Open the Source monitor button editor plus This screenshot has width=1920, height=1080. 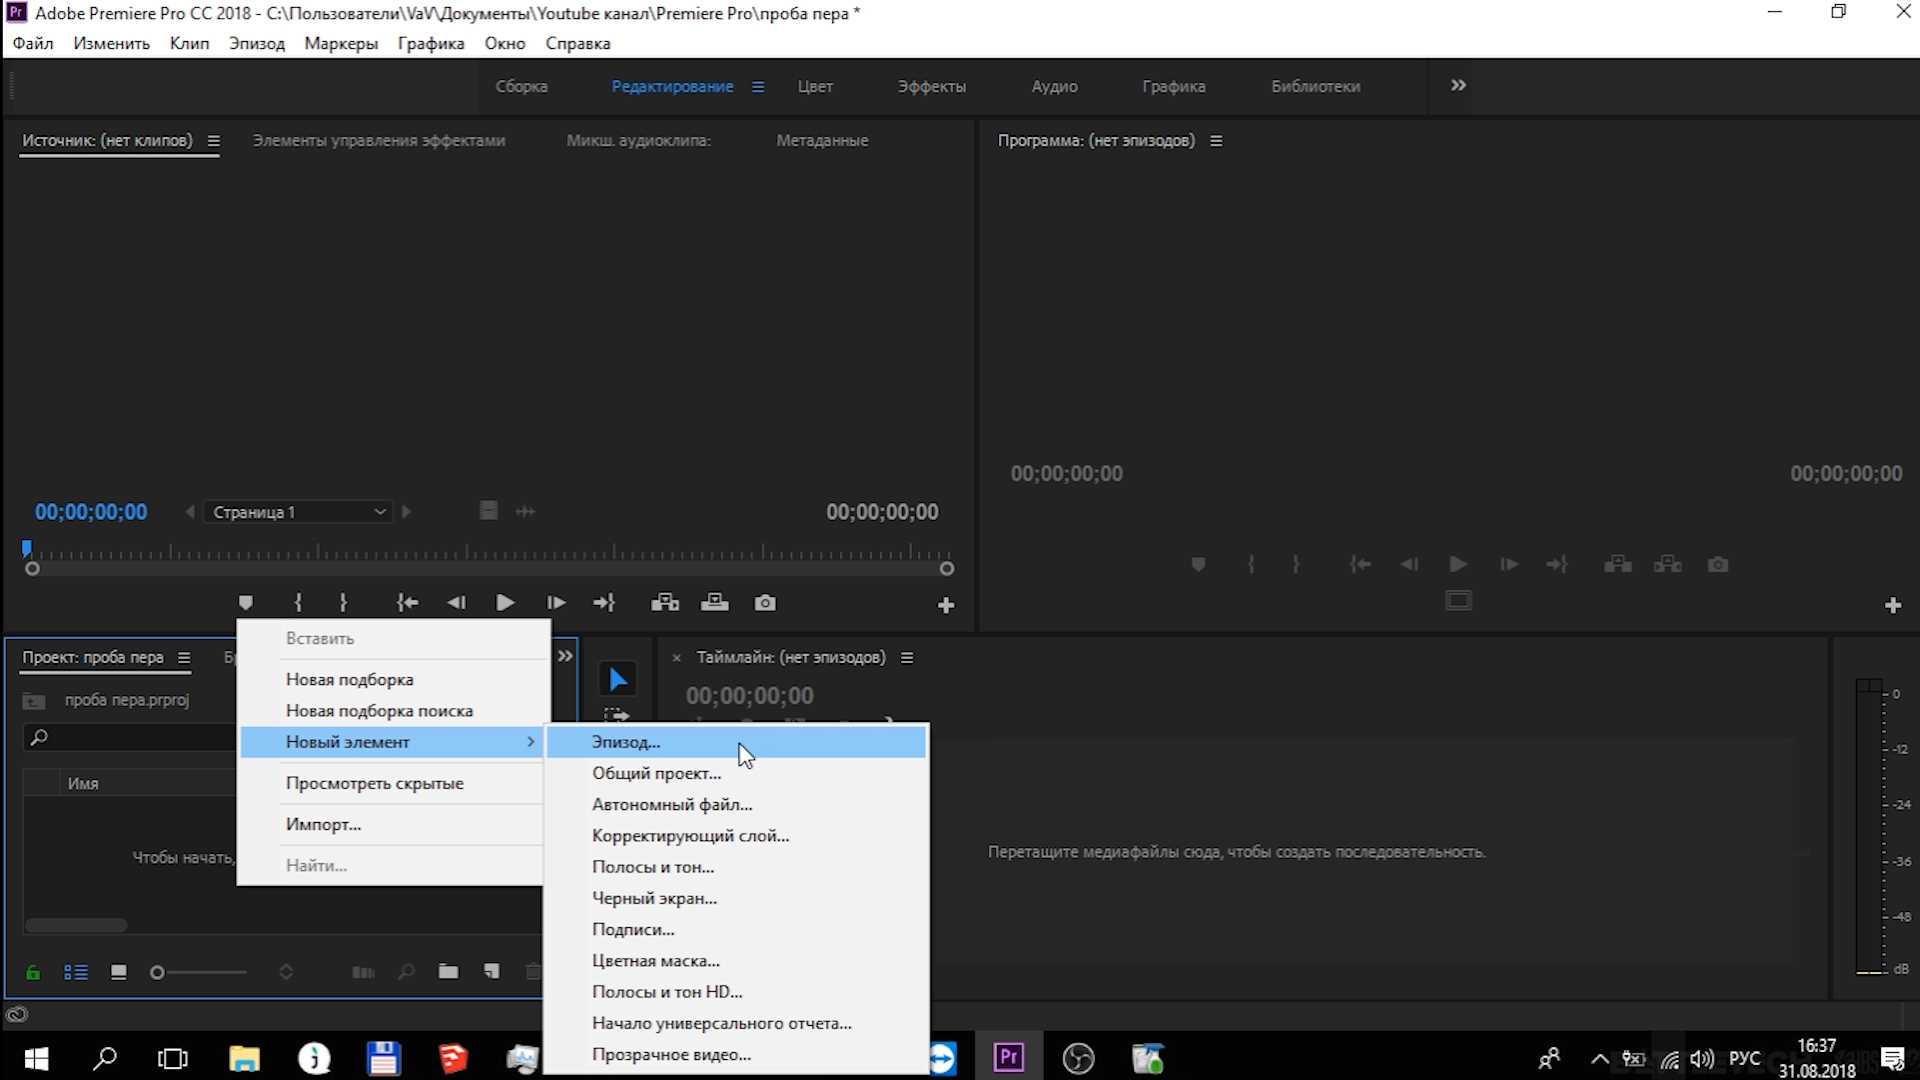click(x=945, y=605)
